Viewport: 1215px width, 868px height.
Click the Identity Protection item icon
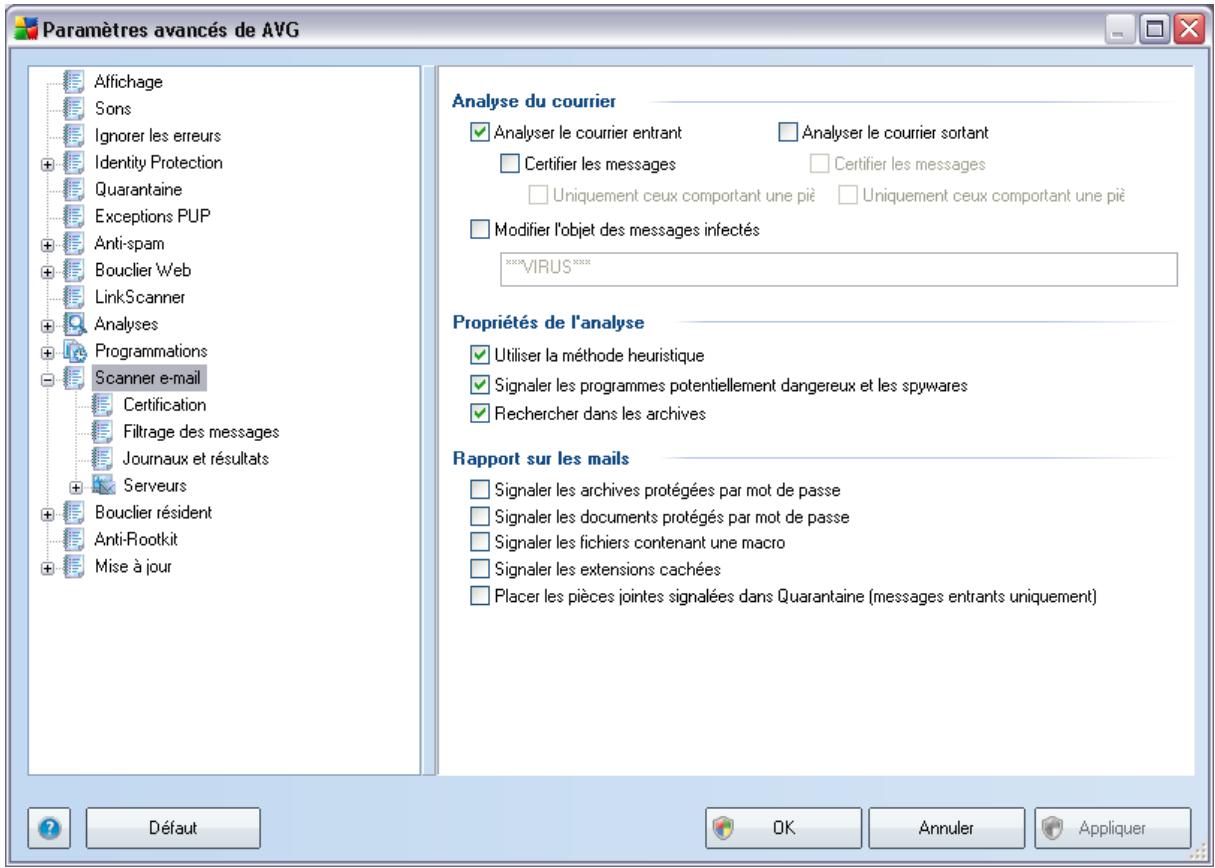click(x=72, y=161)
